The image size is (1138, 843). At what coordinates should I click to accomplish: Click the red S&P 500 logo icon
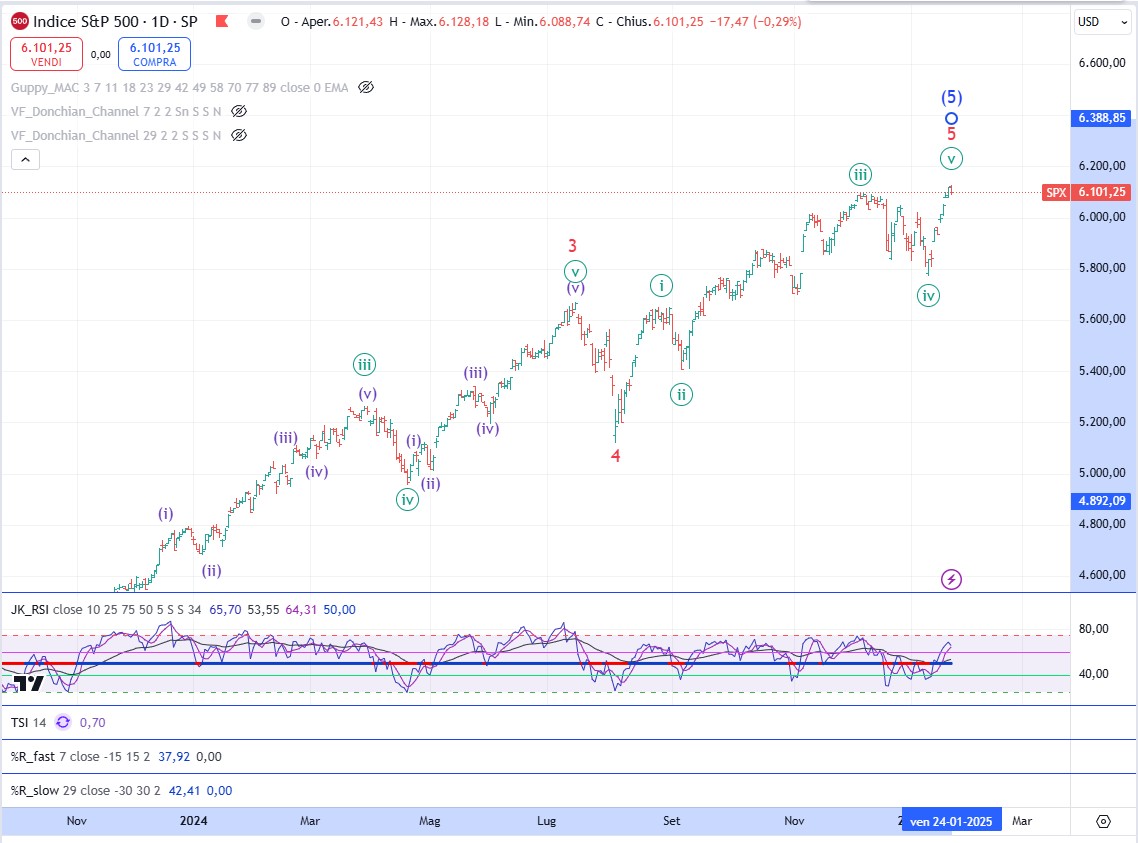pos(20,21)
